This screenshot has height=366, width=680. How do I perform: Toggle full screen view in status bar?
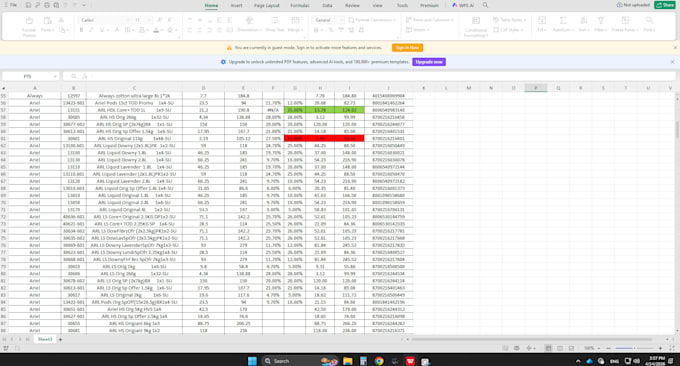click(672, 348)
